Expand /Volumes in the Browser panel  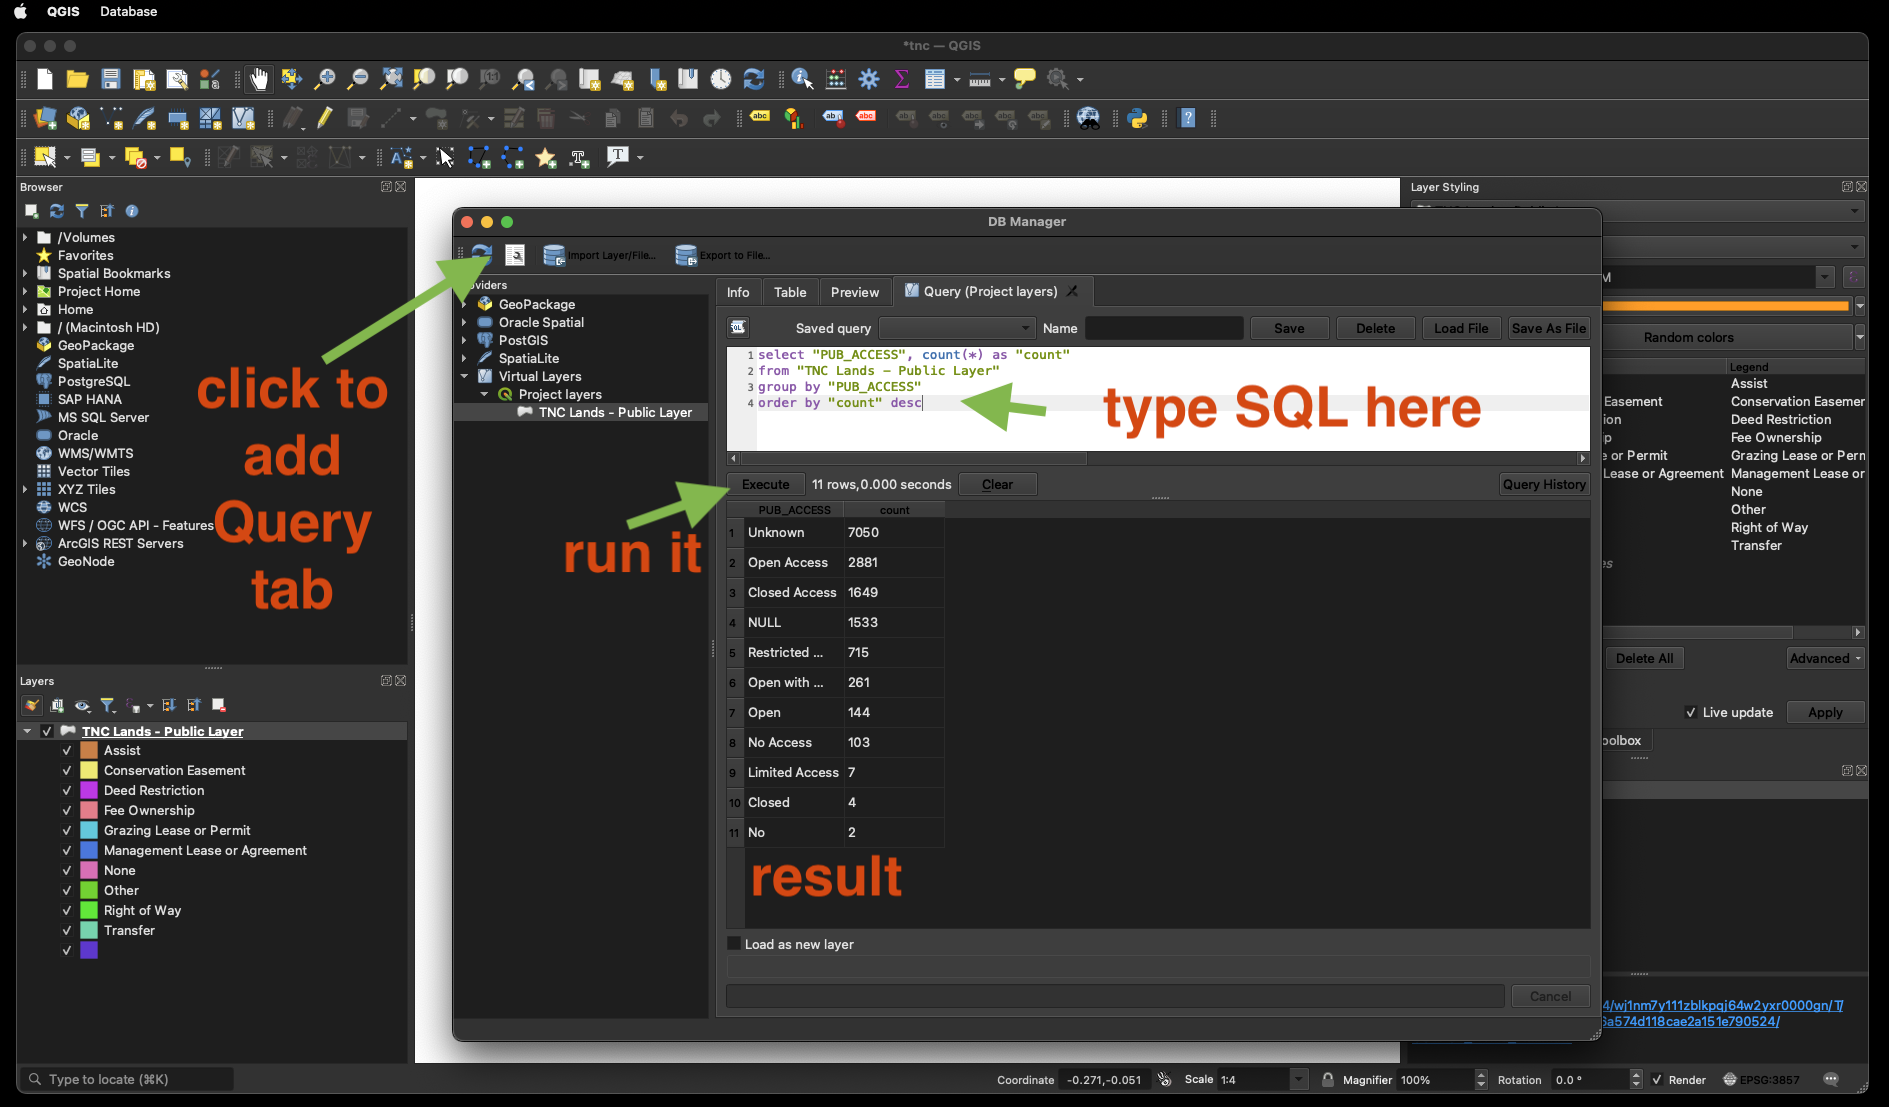pyautogui.click(x=25, y=237)
